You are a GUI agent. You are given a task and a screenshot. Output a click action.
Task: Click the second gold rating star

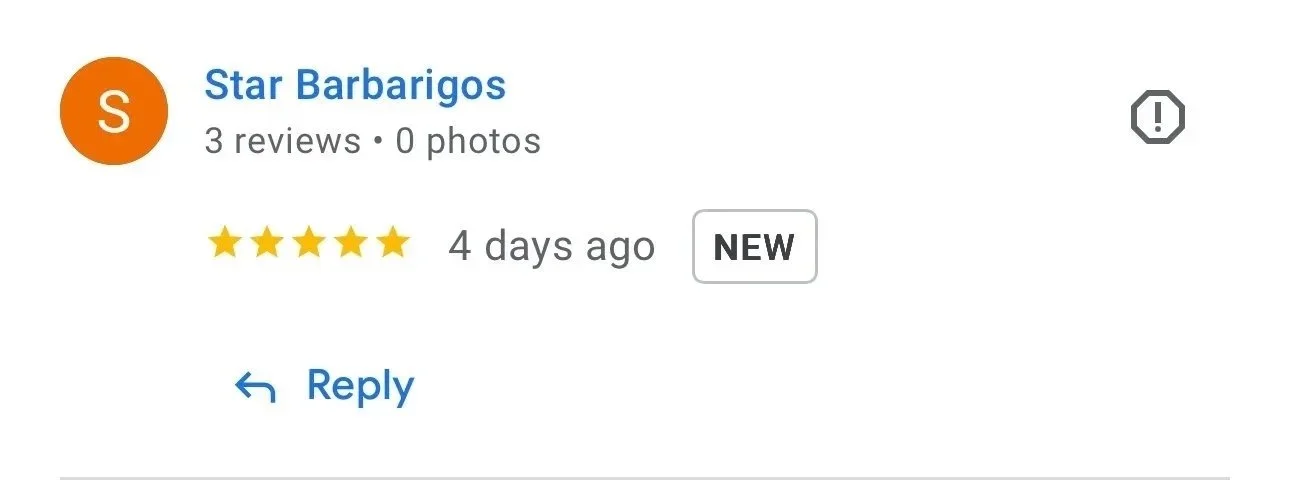click(266, 243)
